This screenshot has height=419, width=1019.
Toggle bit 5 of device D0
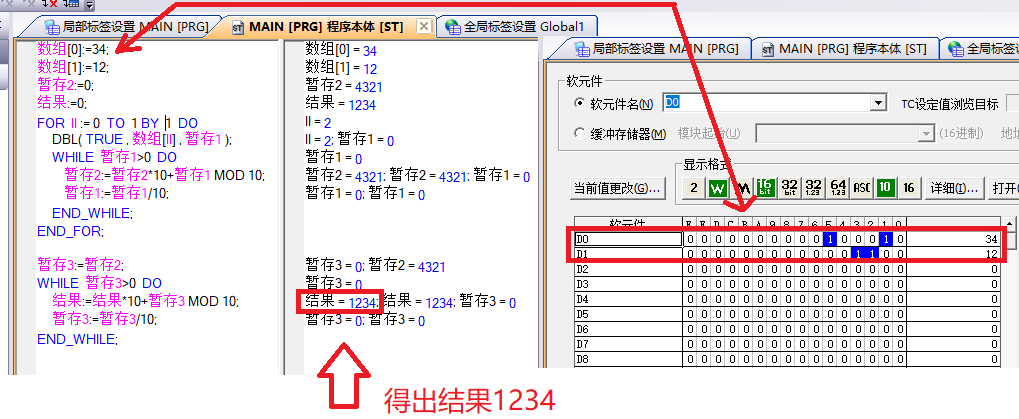(830, 239)
